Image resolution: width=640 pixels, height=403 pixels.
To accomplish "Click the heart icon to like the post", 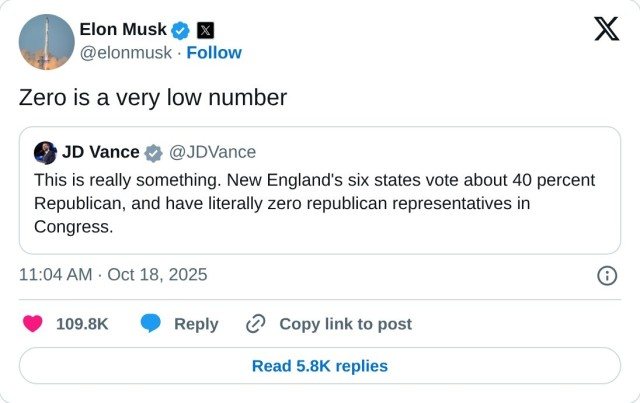I will [33, 324].
